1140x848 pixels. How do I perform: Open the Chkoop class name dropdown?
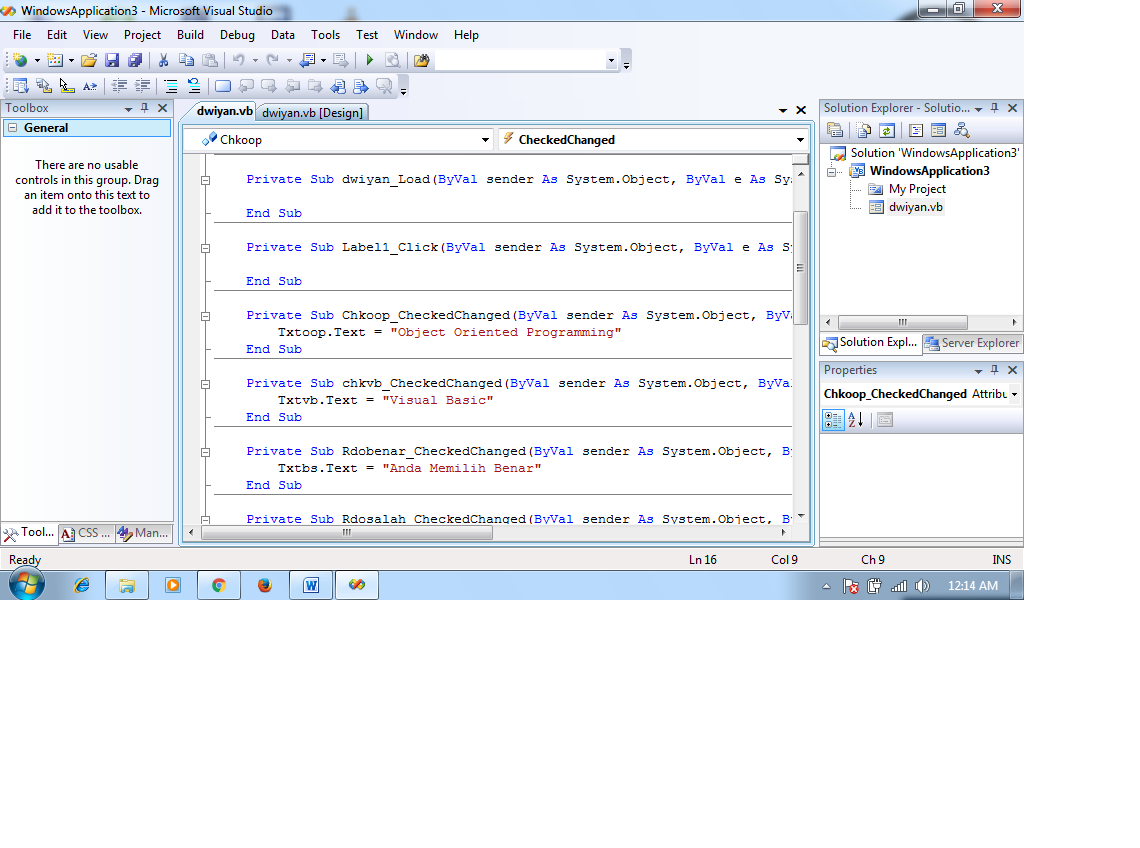pyautogui.click(x=485, y=140)
